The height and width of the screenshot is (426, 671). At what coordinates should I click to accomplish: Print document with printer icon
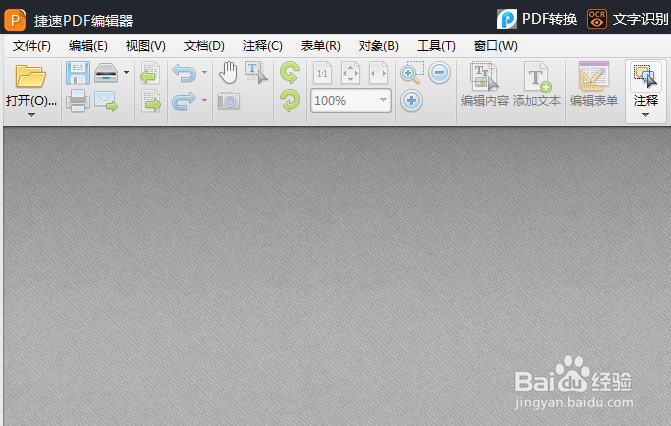pos(78,101)
